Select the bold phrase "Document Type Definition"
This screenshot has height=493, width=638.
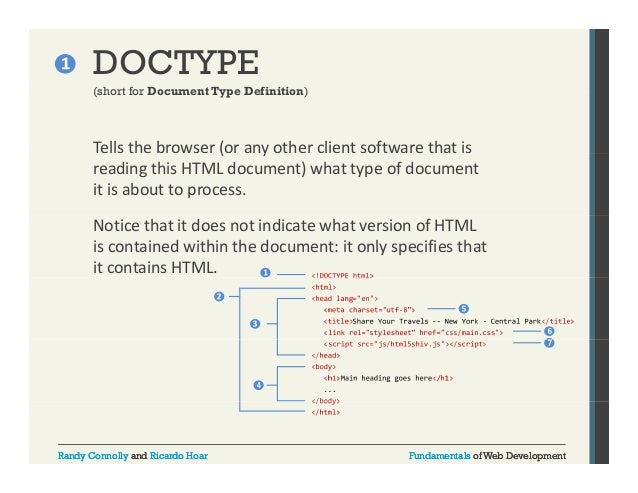(225, 91)
